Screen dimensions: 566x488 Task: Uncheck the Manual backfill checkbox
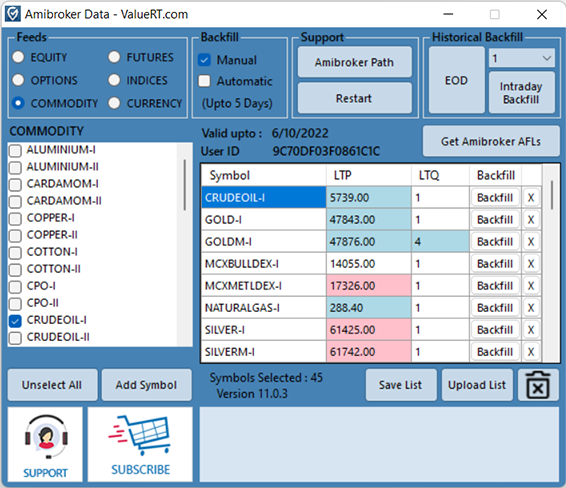pos(204,60)
